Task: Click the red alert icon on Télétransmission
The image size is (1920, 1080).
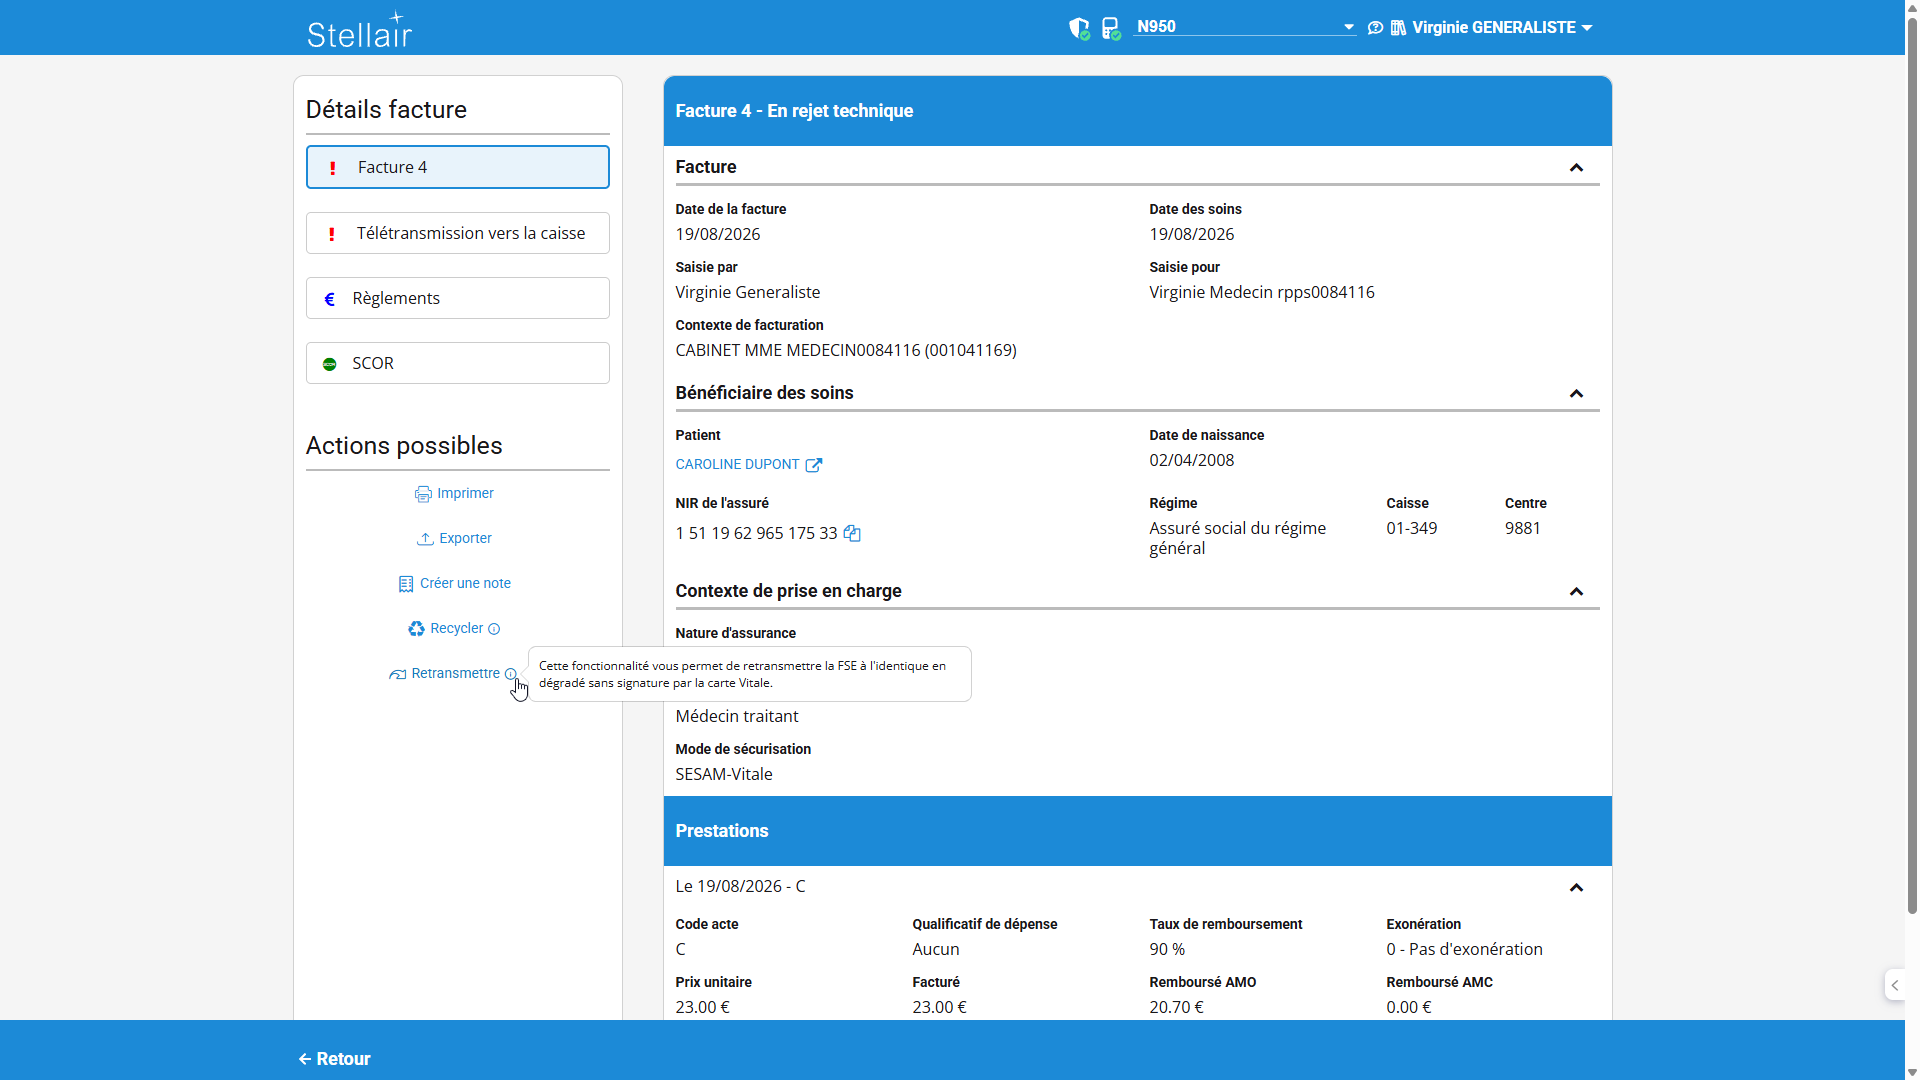Action: (x=332, y=234)
